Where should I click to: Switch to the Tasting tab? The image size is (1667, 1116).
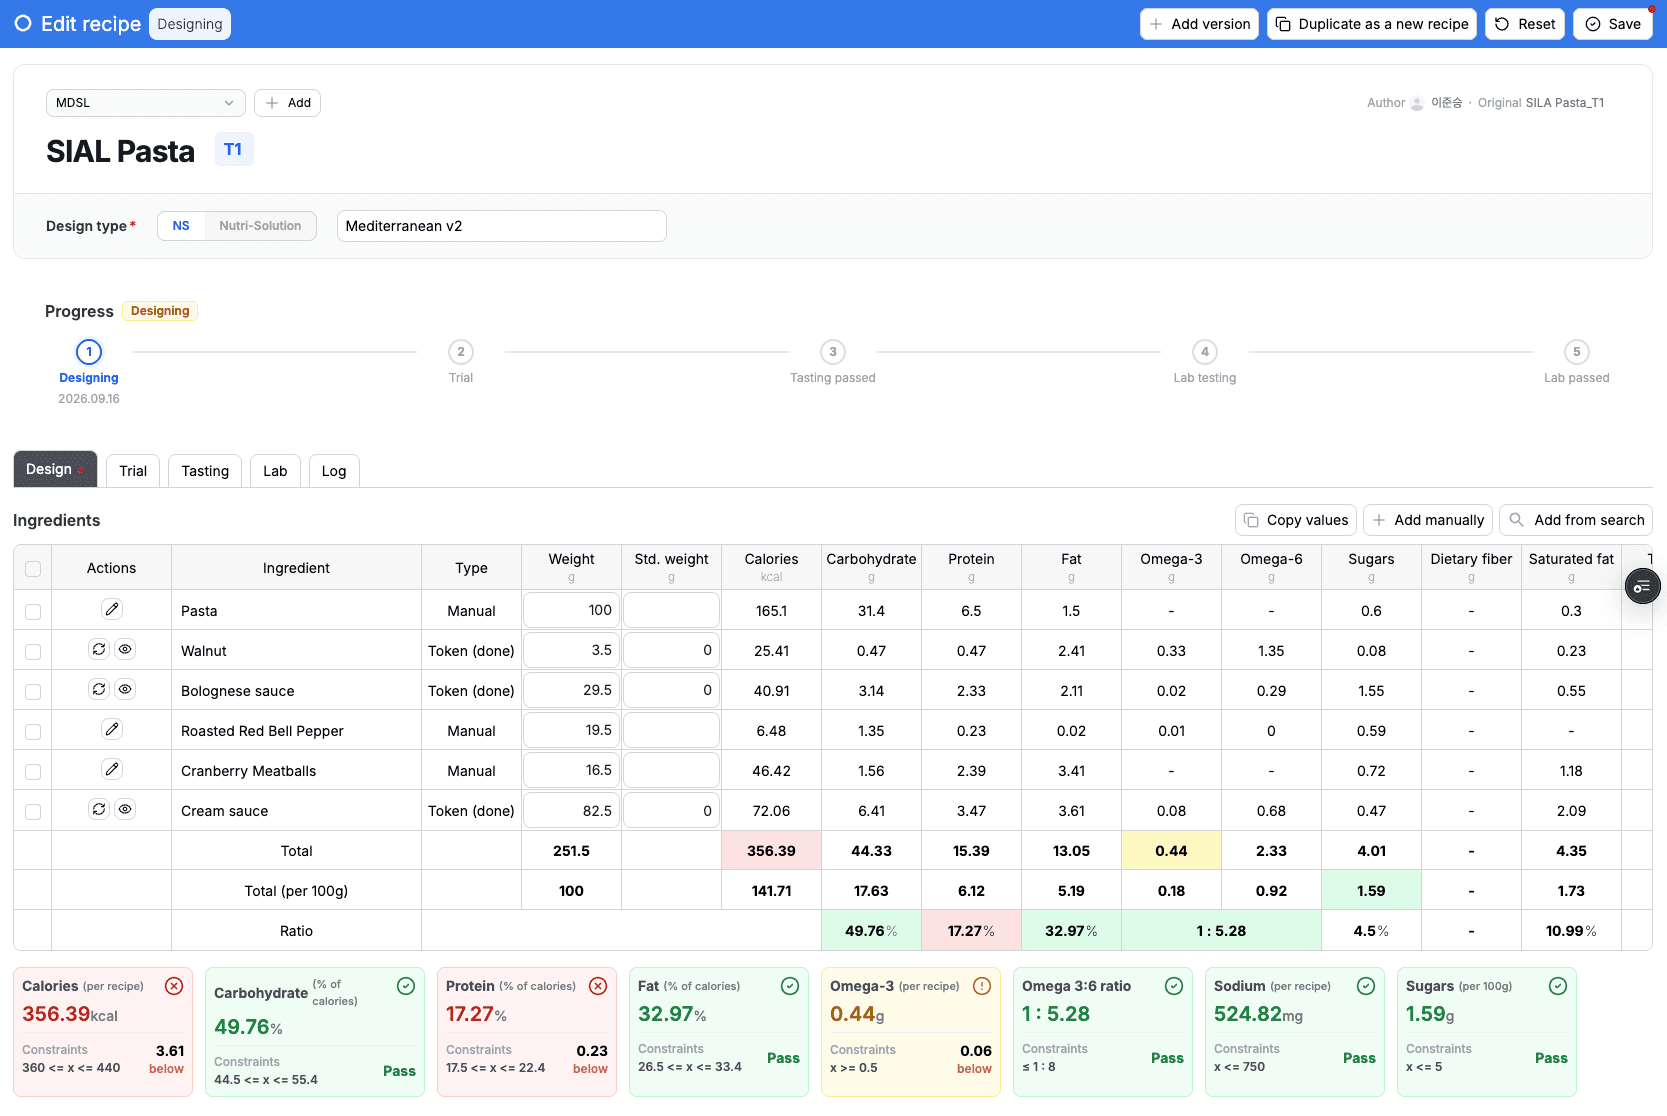(x=205, y=471)
